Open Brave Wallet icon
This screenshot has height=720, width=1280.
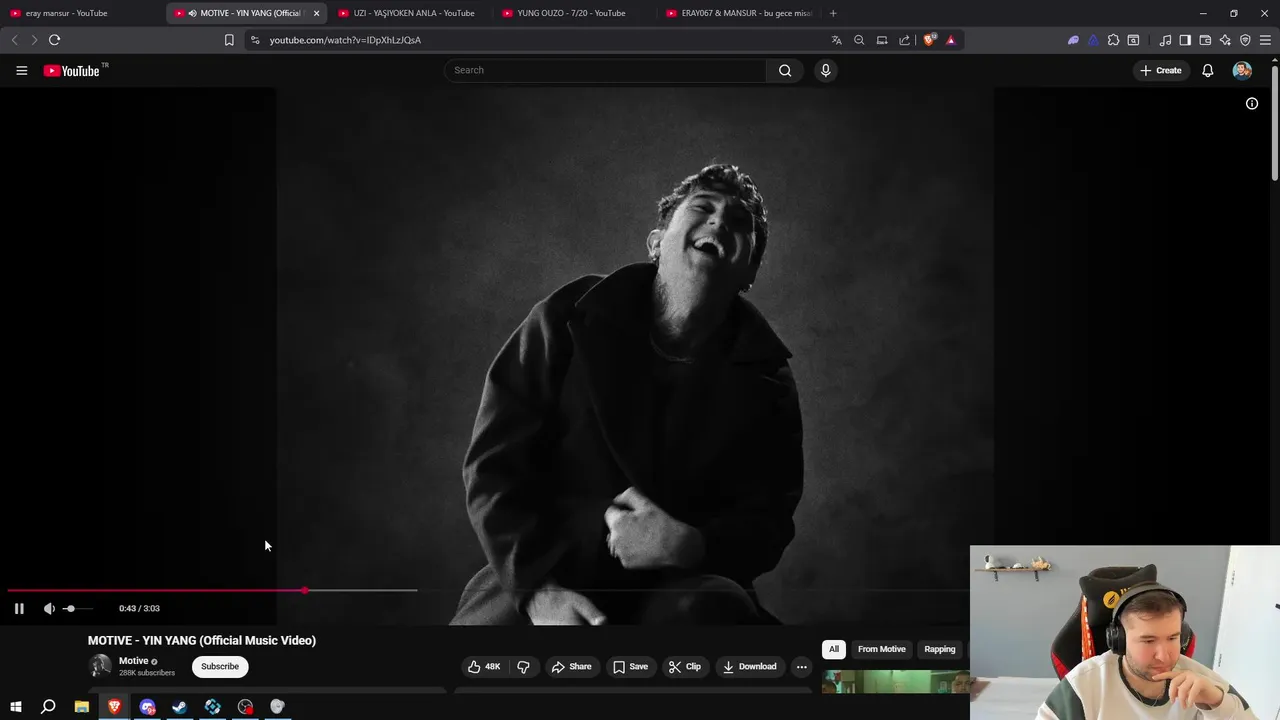(1205, 40)
